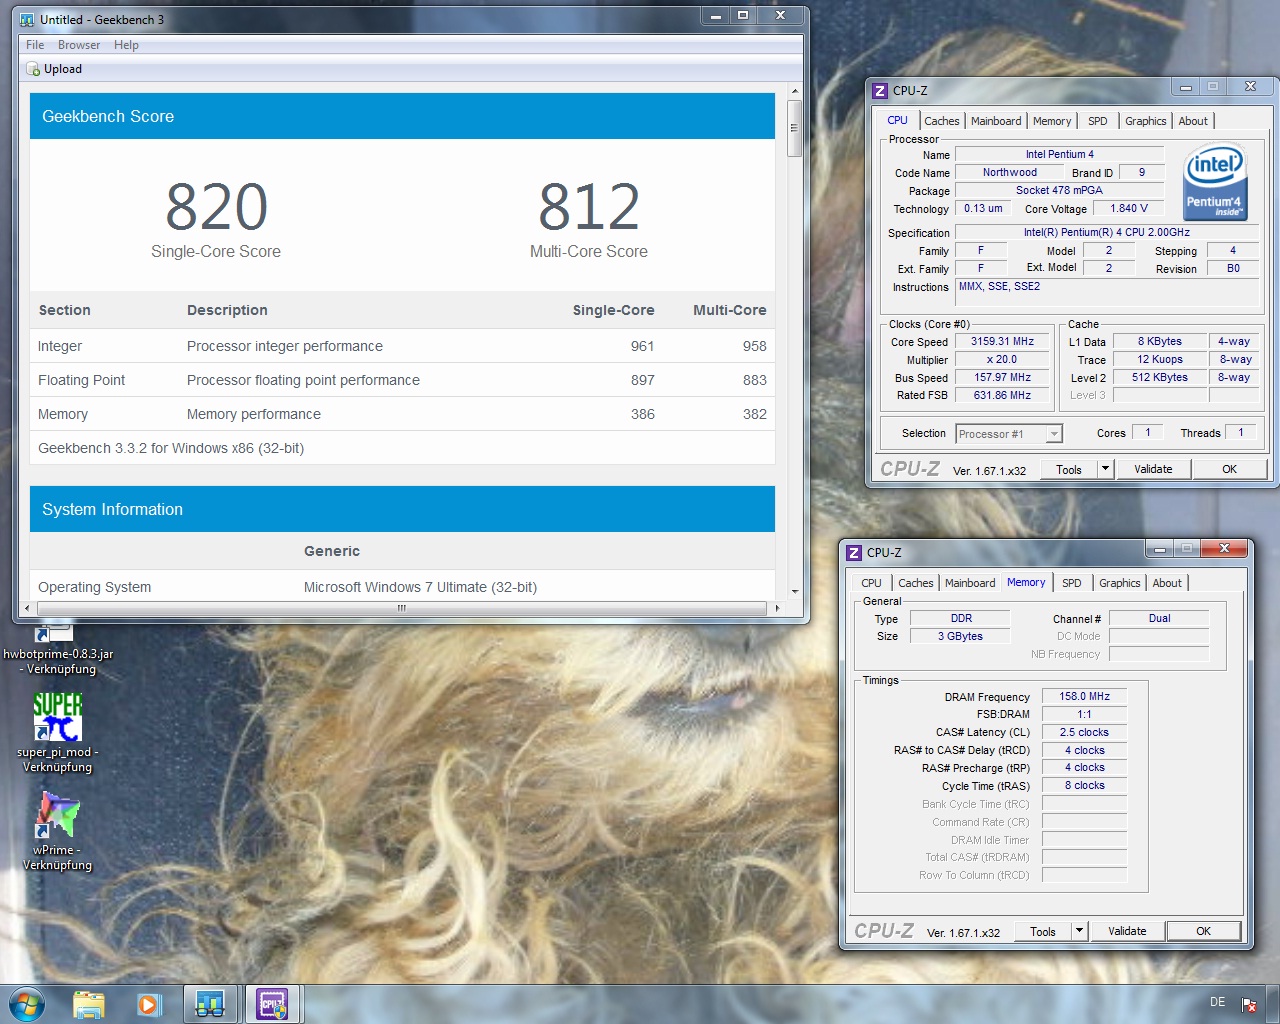The image size is (1280, 1024).
Task: Click Tools button in upper CPU-Z
Action: point(1069,469)
